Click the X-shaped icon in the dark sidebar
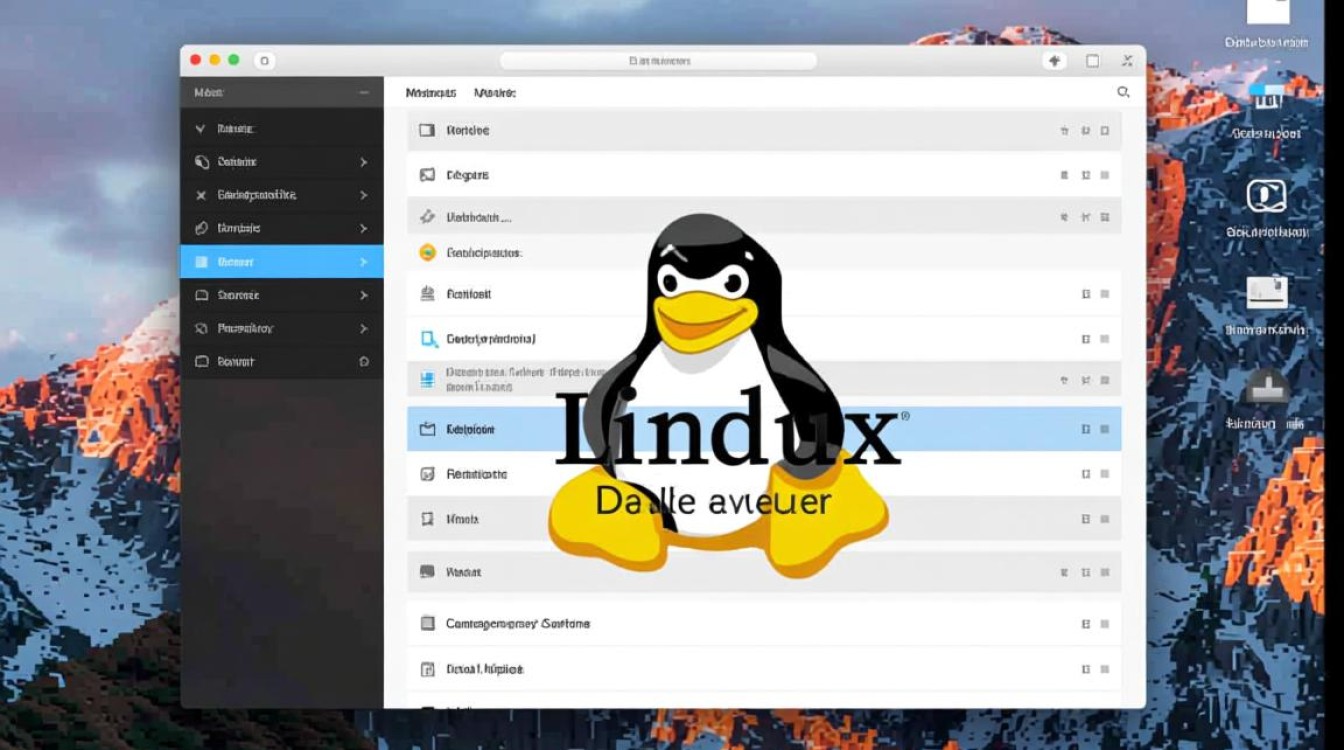 pyautogui.click(x=201, y=195)
